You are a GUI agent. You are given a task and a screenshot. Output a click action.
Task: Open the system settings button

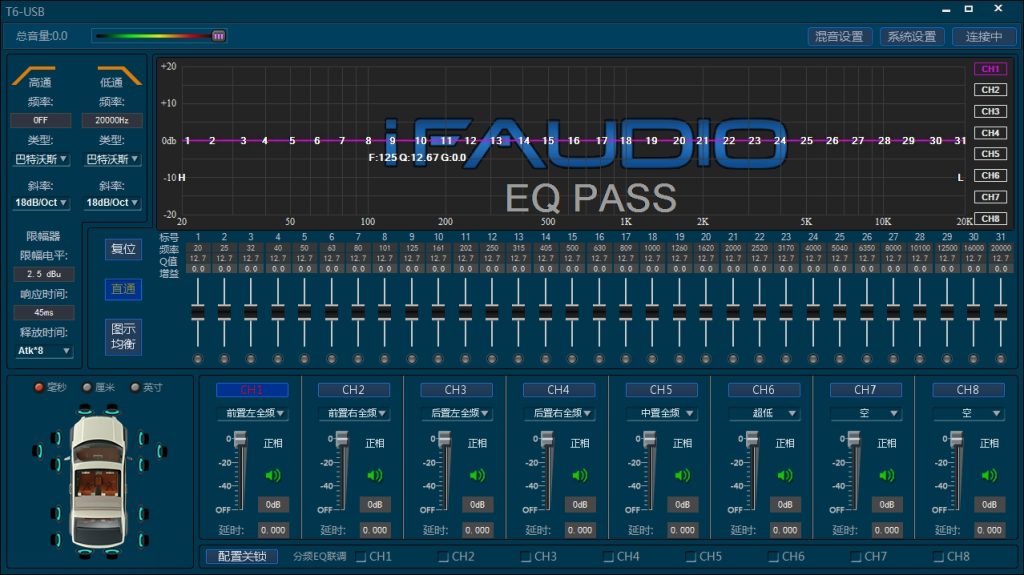point(912,37)
